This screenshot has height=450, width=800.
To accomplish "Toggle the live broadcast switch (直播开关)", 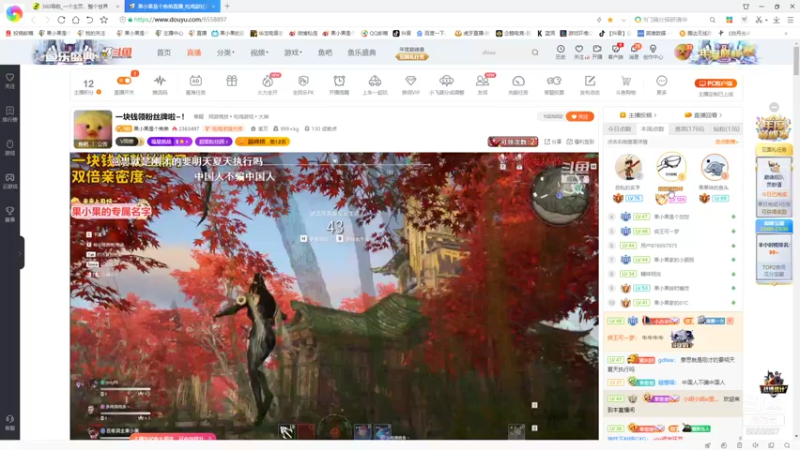I will tap(124, 81).
